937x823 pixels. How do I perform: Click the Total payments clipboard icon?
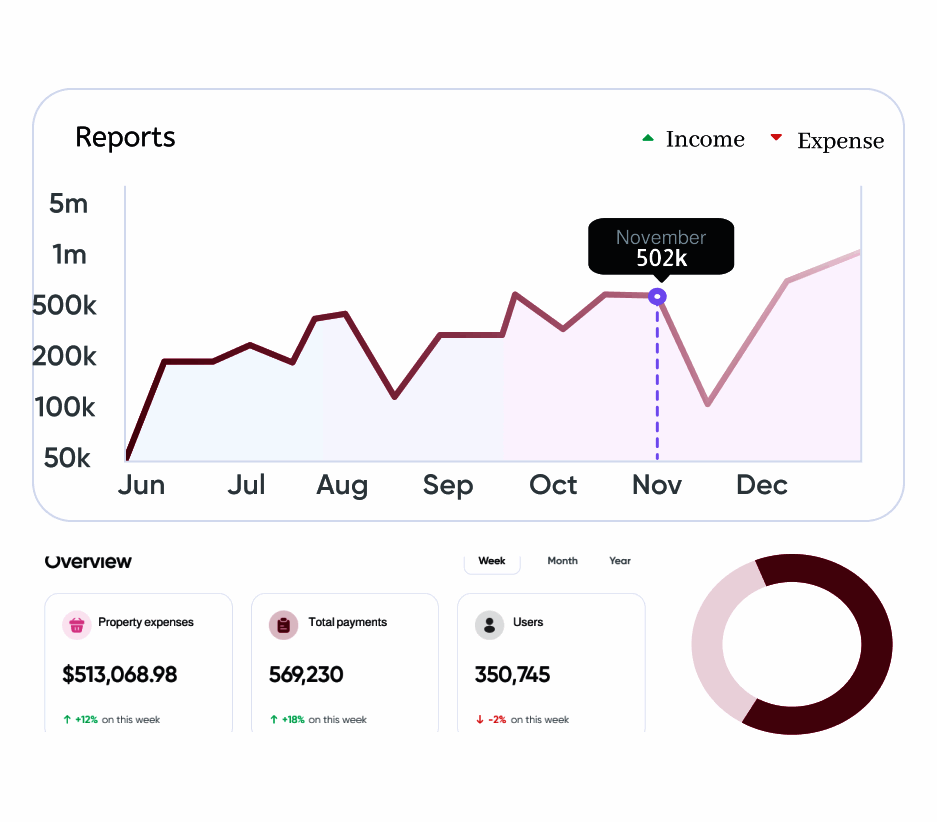pyautogui.click(x=284, y=625)
